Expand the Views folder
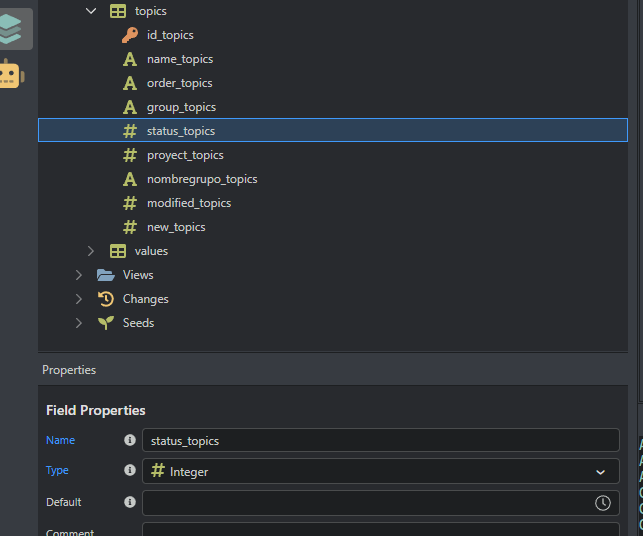The image size is (643, 536). pos(79,275)
